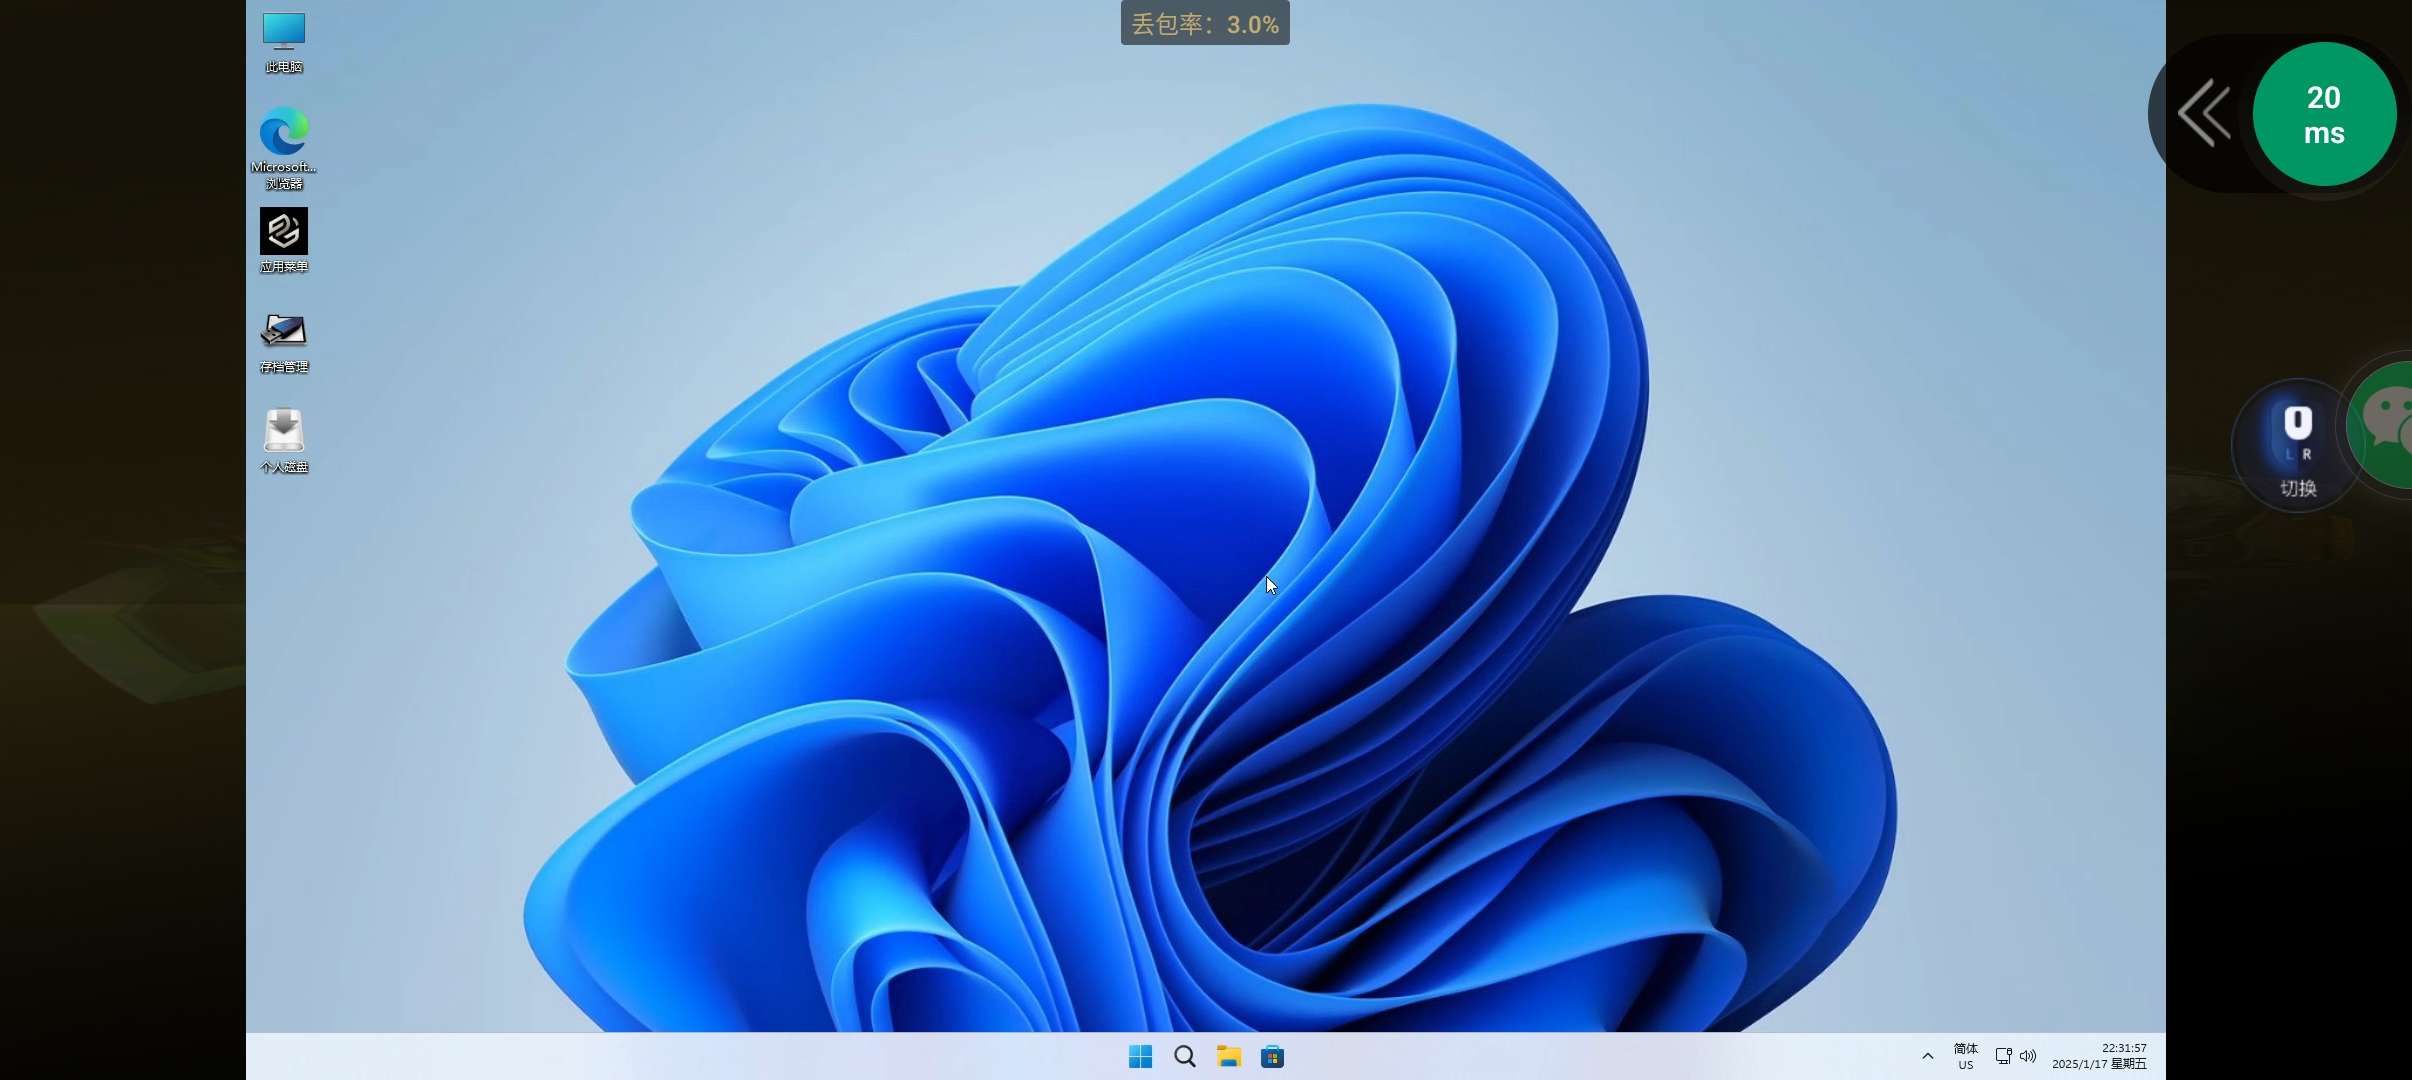Open the 存档管理 desktop icon
2412x1080 pixels.
pos(284,342)
